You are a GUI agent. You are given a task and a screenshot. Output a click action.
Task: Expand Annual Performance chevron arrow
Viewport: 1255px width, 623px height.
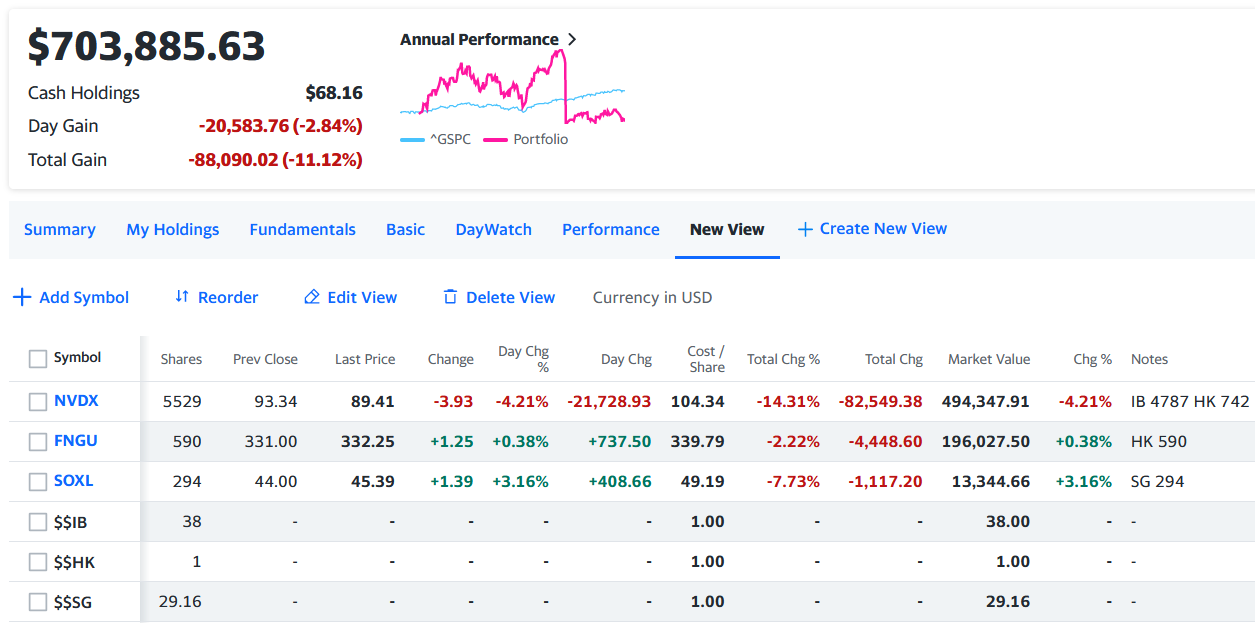pyautogui.click(x=572, y=40)
